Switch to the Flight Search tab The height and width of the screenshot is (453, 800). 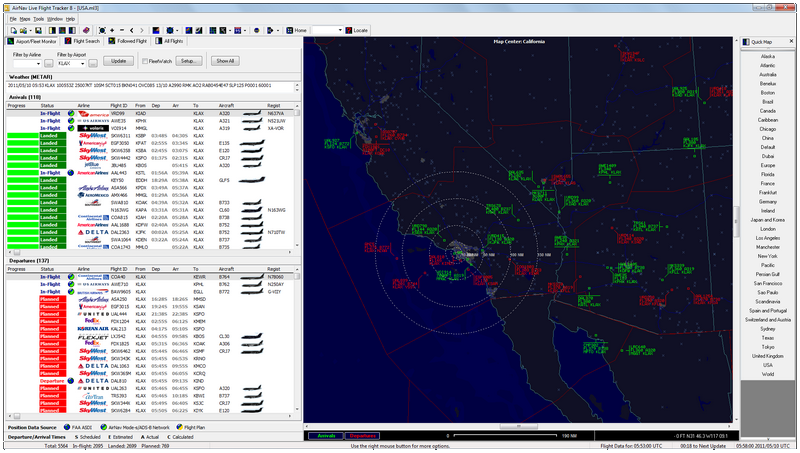pos(80,42)
